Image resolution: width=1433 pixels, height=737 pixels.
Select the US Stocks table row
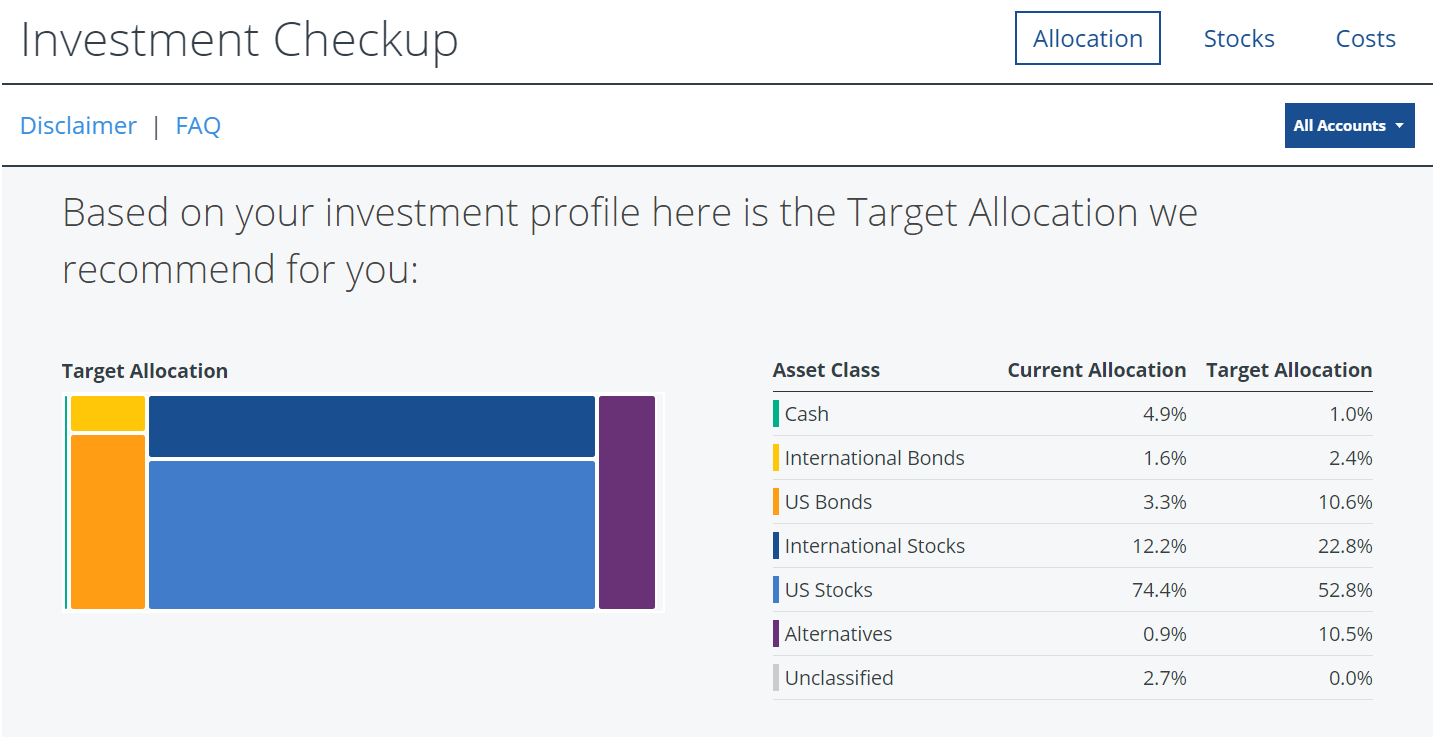click(x=1072, y=590)
